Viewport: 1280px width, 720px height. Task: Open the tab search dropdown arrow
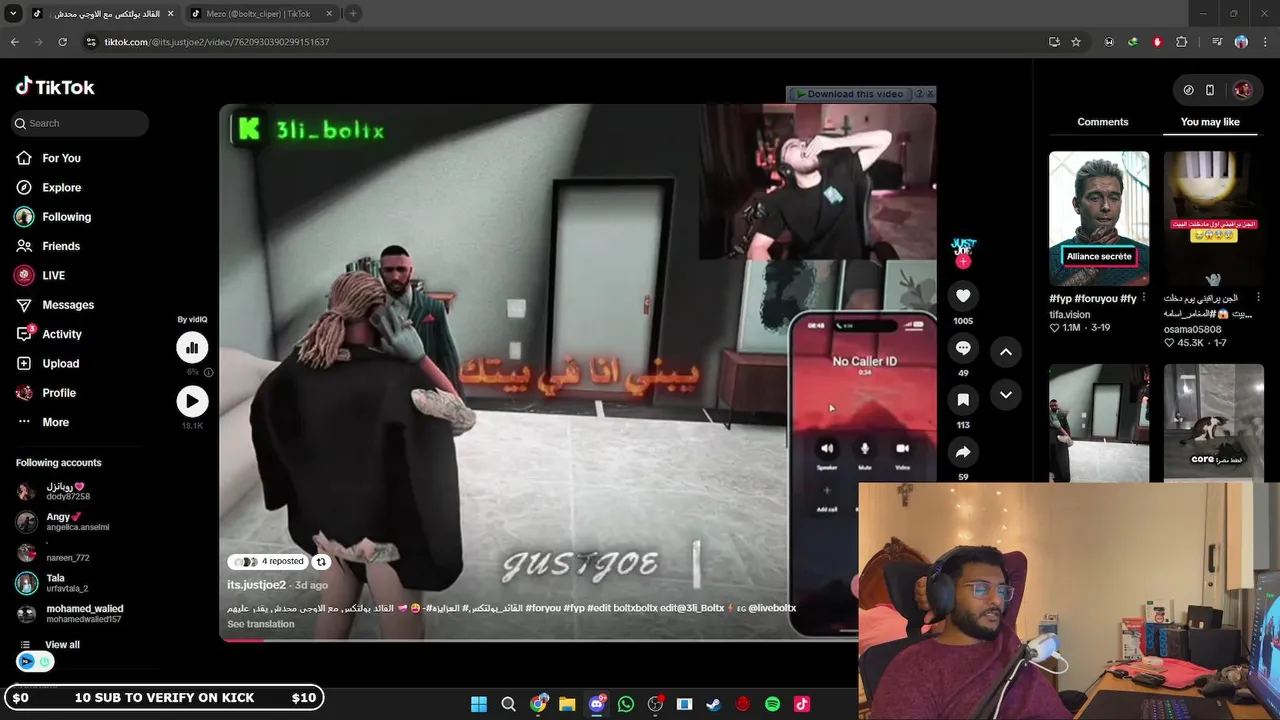tap(13, 13)
